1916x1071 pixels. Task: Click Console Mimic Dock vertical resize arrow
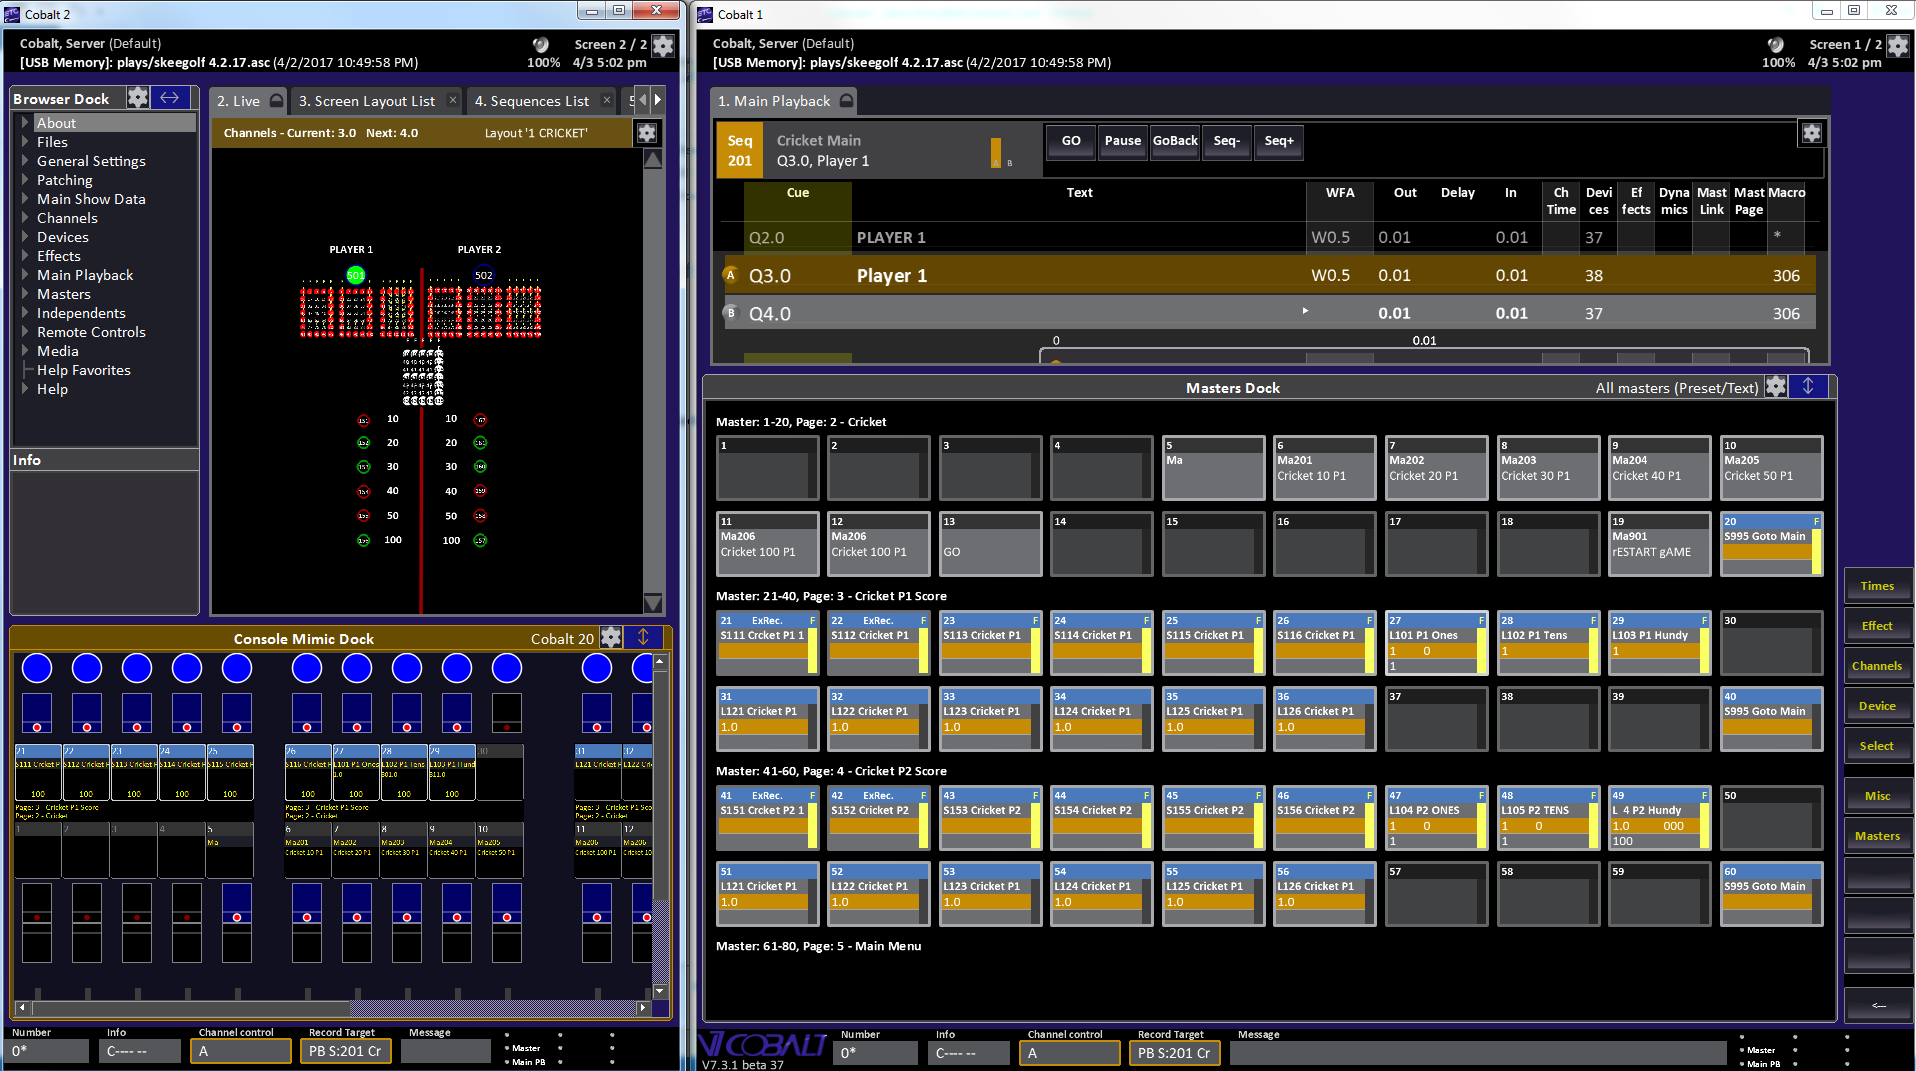[643, 637]
